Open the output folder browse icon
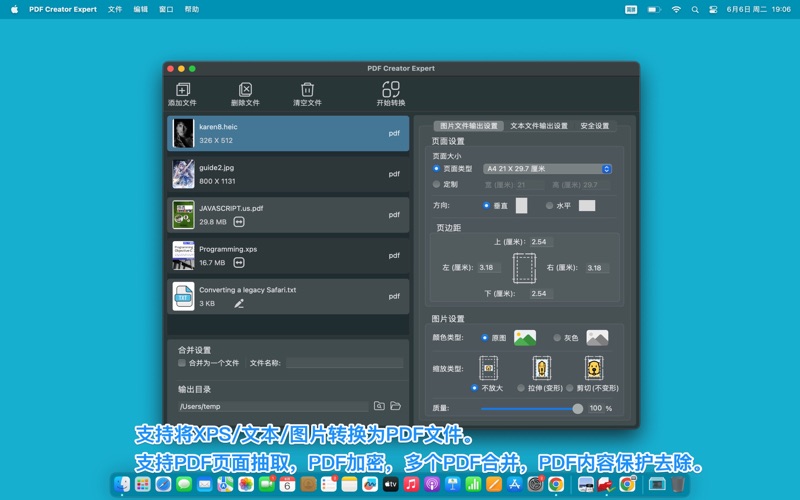Viewport: 800px width, 500px height. point(395,406)
